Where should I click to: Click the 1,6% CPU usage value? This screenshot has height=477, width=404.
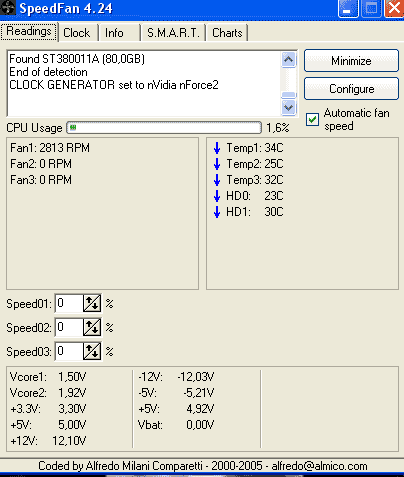point(277,128)
